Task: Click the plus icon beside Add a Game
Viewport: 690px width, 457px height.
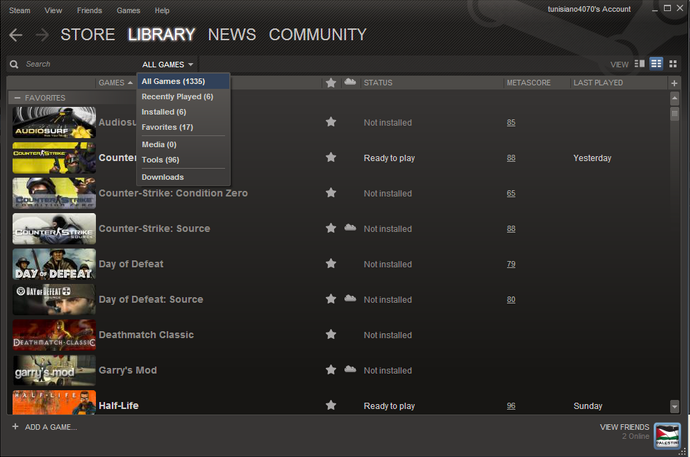Action: 15,427
